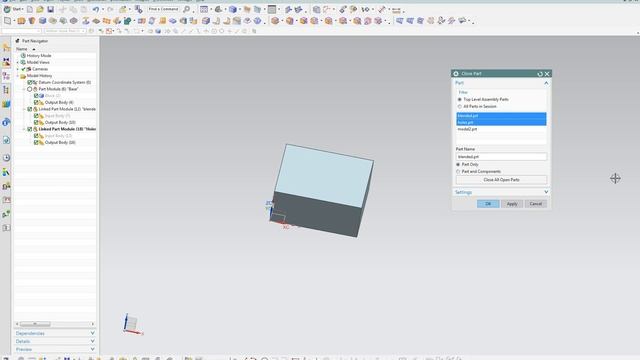Viewport: 640px width, 360px height.
Task: Click the Find a Command search field
Action: [x=163, y=9]
